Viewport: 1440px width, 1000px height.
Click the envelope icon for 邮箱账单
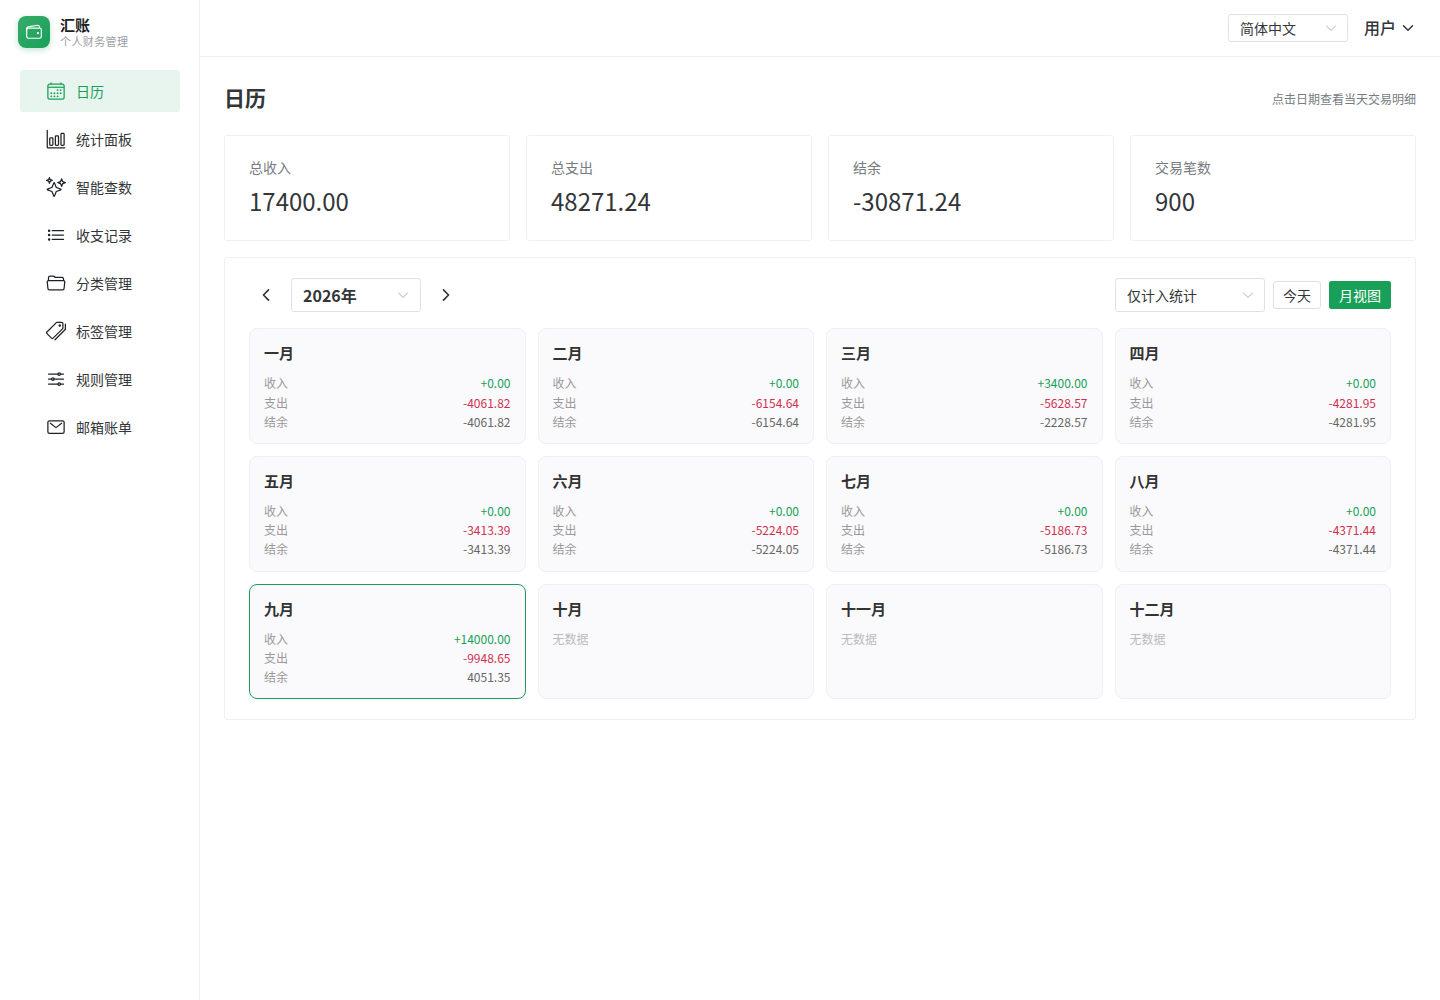click(x=56, y=428)
